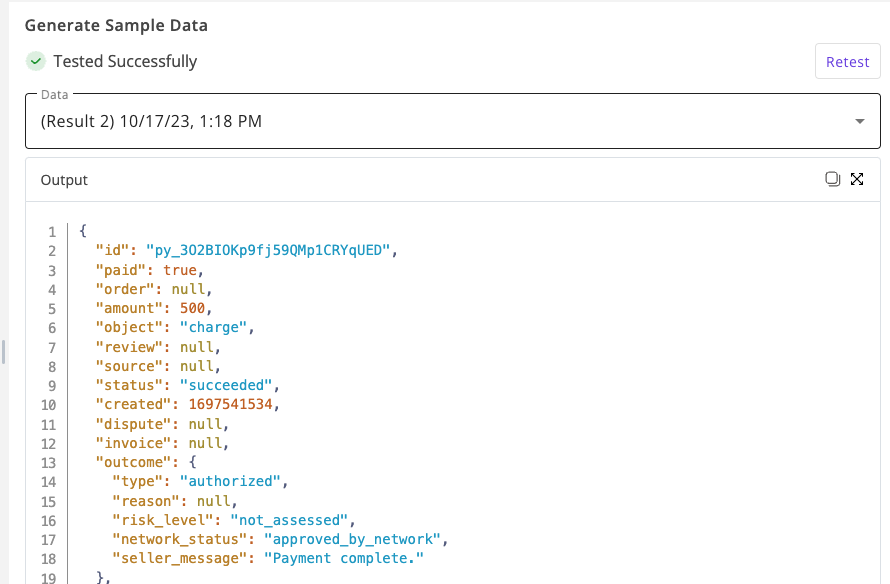Screen dimensions: 890x584
Task: Click the status value "succeeded"
Action: pos(226,385)
